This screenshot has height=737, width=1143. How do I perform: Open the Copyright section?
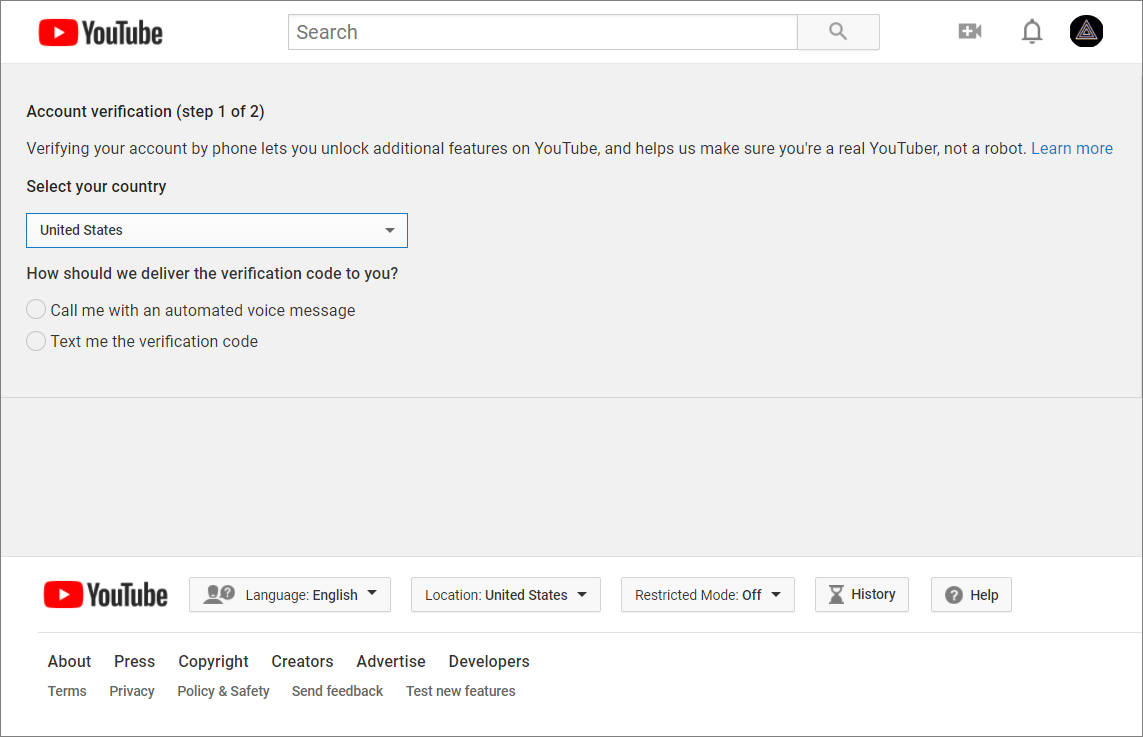click(x=213, y=661)
